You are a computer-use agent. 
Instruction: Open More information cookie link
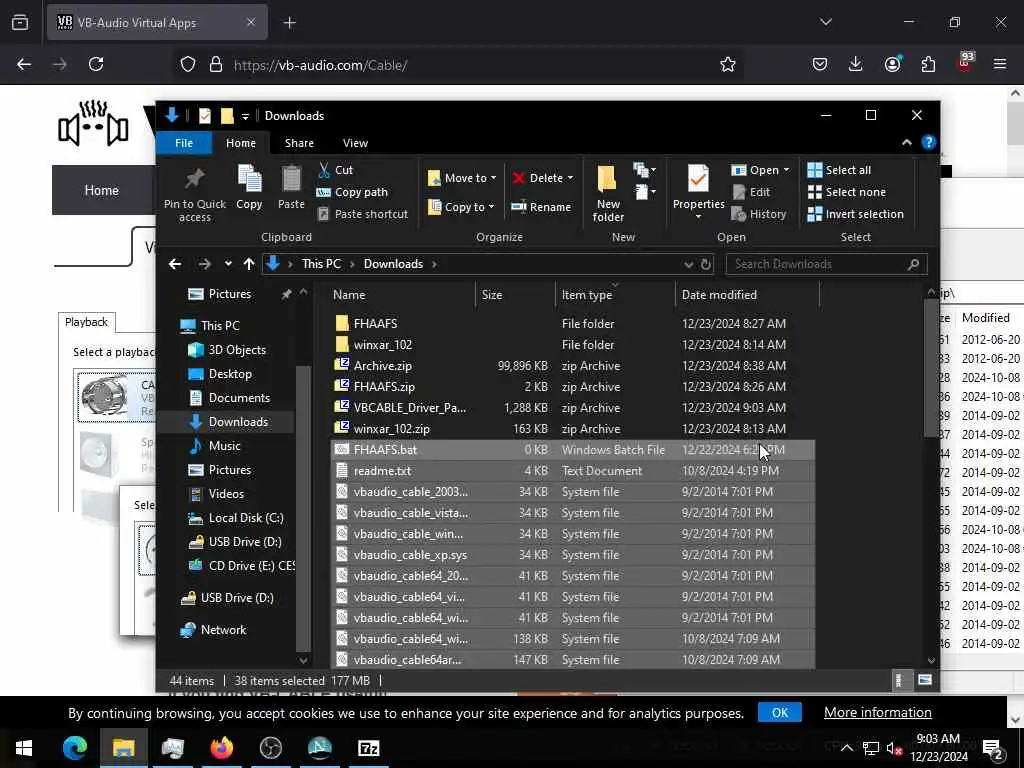pos(878,712)
